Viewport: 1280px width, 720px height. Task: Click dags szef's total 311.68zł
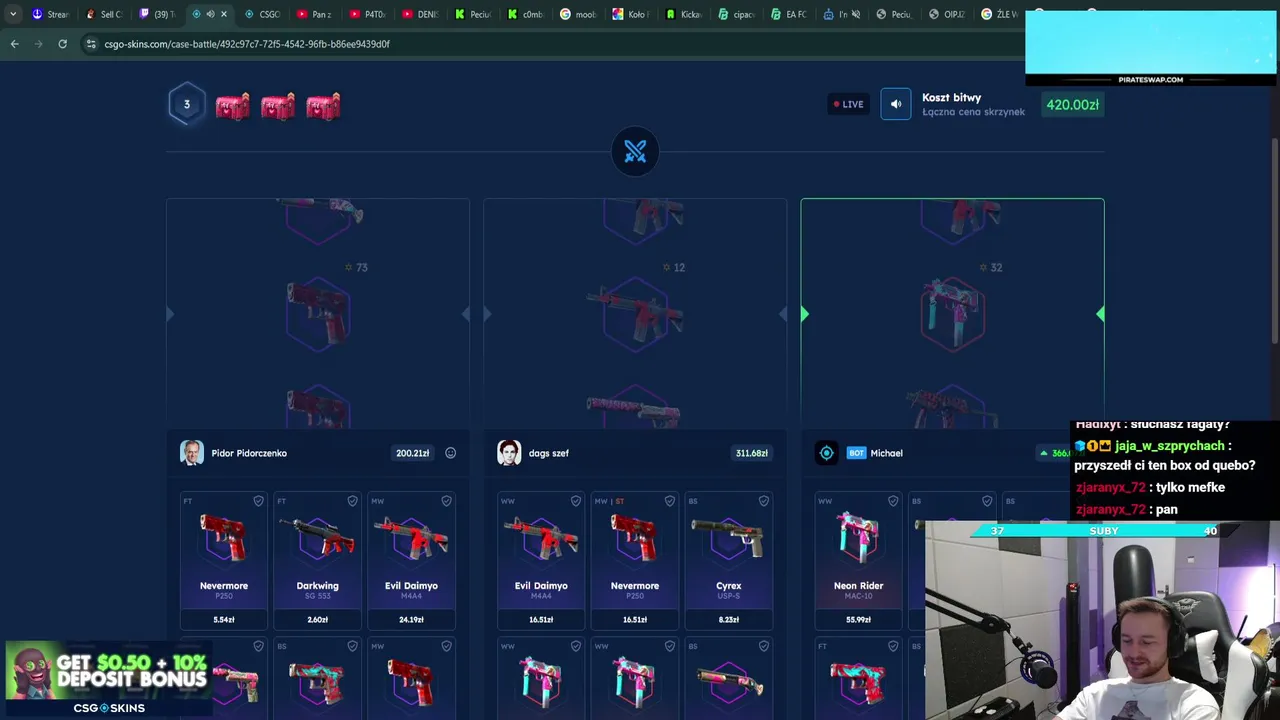pyautogui.click(x=752, y=453)
